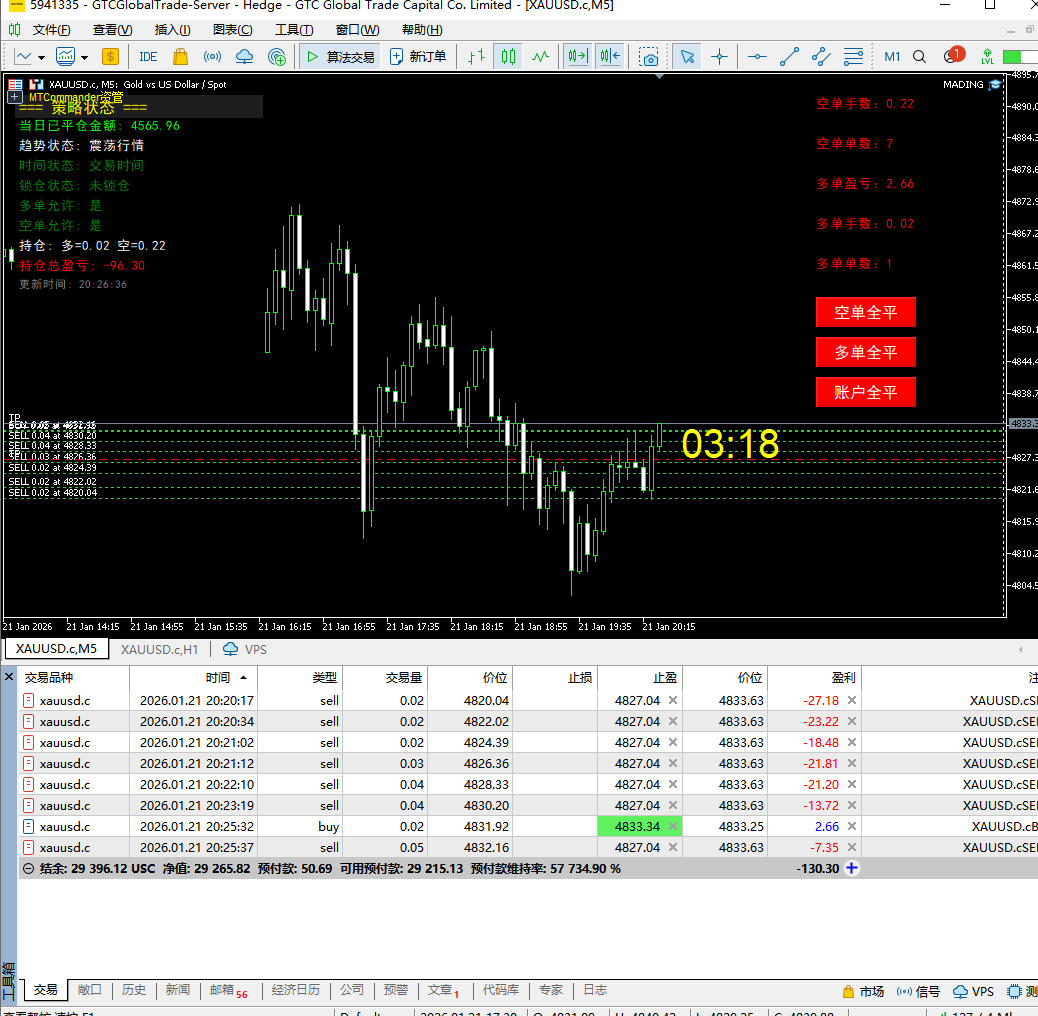This screenshot has height=1016, width=1038.
Task: Collapse the balance summary row
Action: coord(28,868)
